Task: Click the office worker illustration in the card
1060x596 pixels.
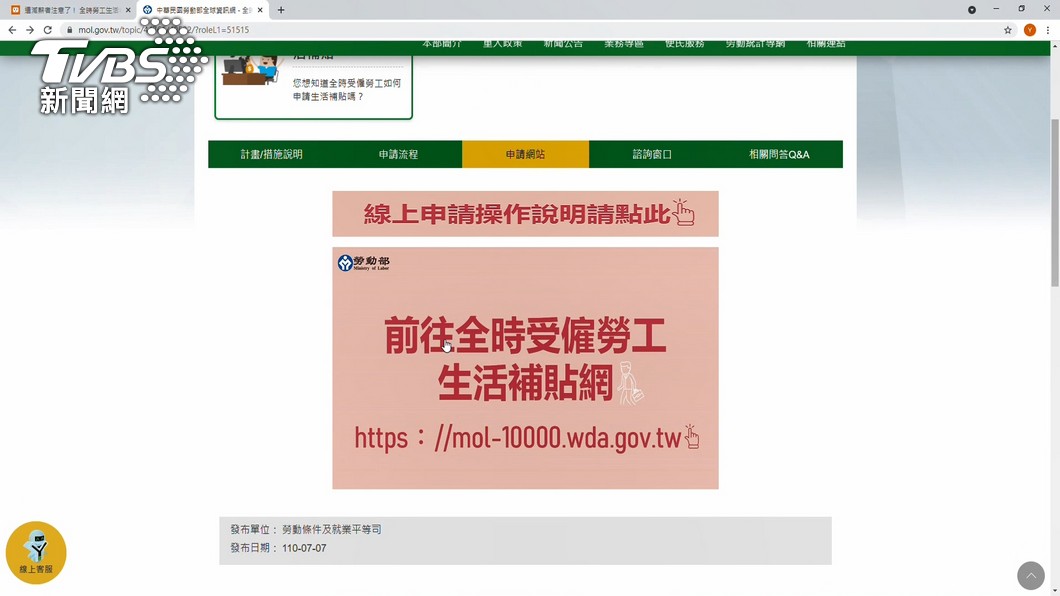Action: pyautogui.click(x=251, y=71)
